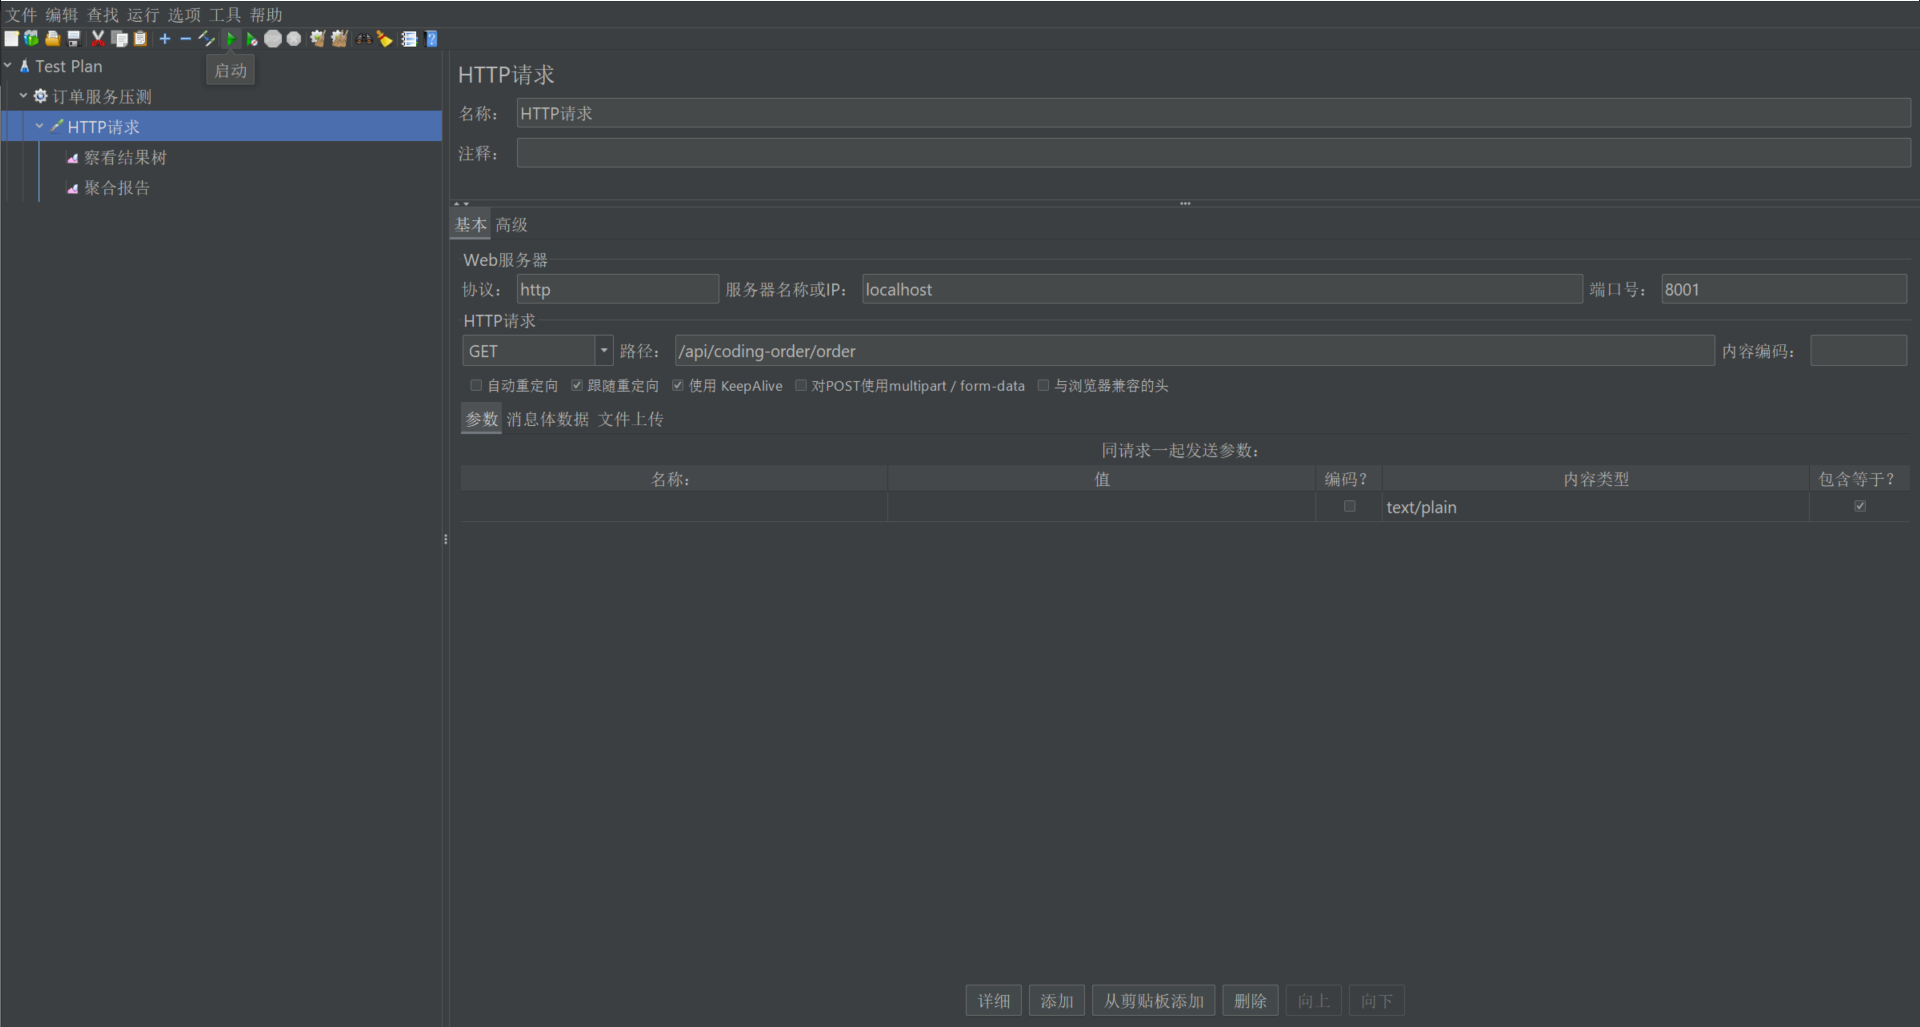Toggle the 自动重定向 checkbox
The height and width of the screenshot is (1027, 1920).
tap(476, 385)
